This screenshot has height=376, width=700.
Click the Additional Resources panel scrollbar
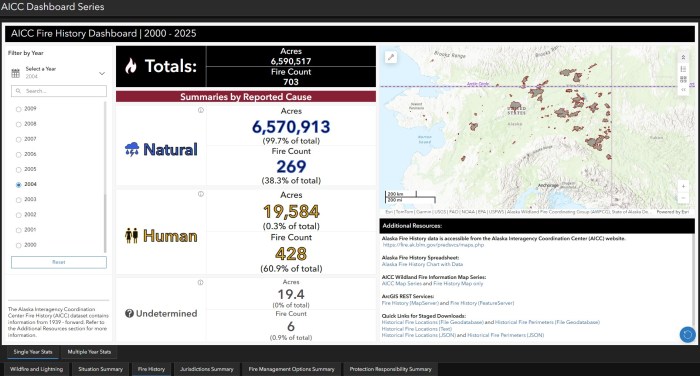pyautogui.click(x=694, y=288)
